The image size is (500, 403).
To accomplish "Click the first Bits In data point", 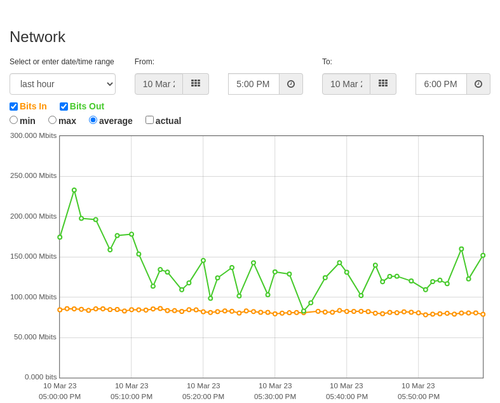I will (x=60, y=310).
